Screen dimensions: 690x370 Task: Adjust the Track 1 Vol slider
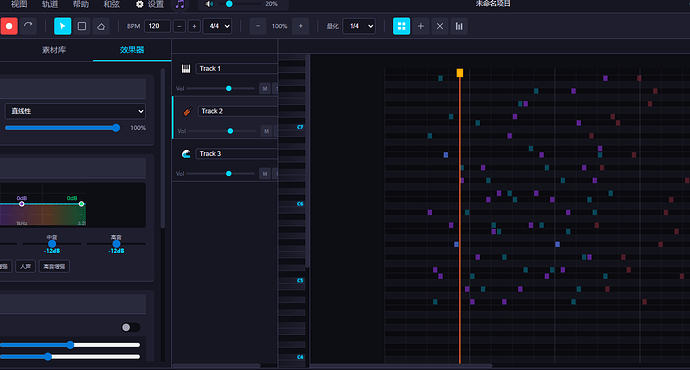[x=221, y=88]
